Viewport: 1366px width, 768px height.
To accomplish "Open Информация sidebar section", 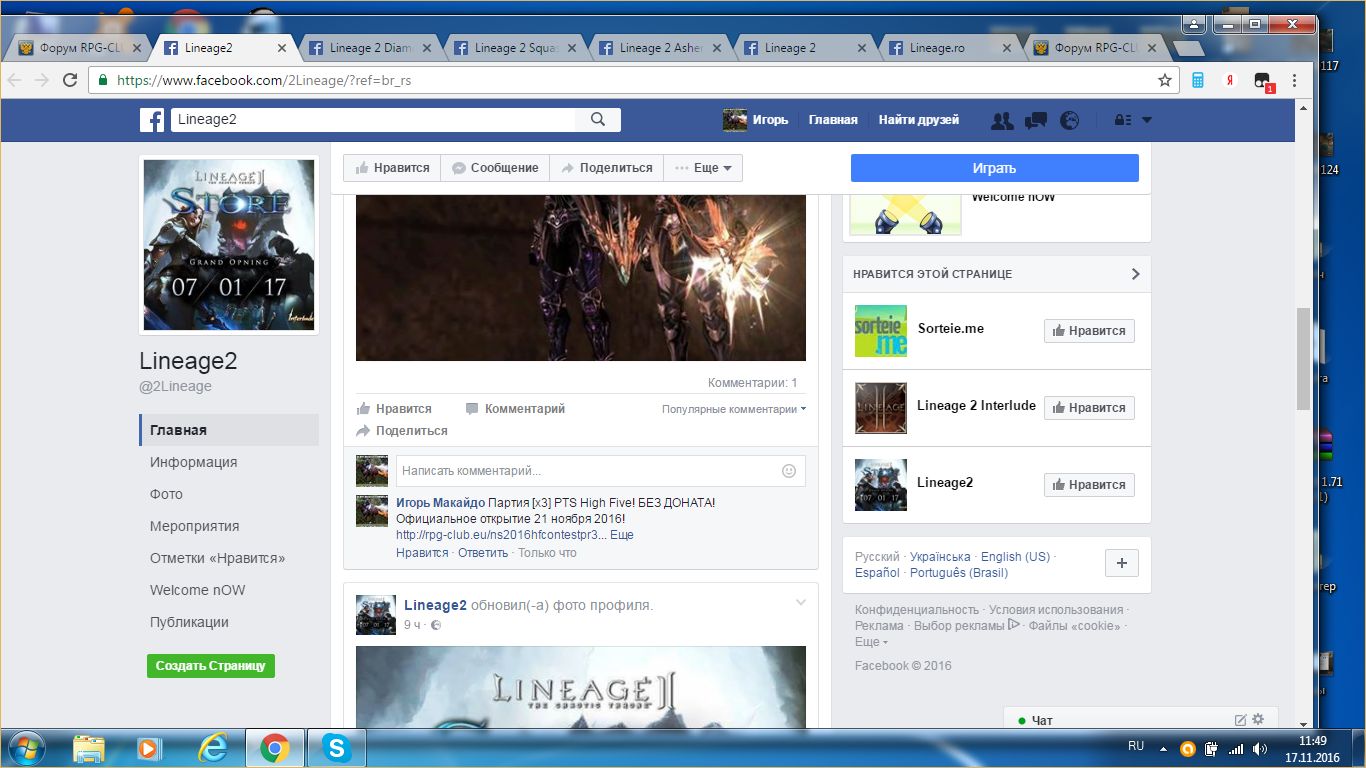I will (x=194, y=462).
